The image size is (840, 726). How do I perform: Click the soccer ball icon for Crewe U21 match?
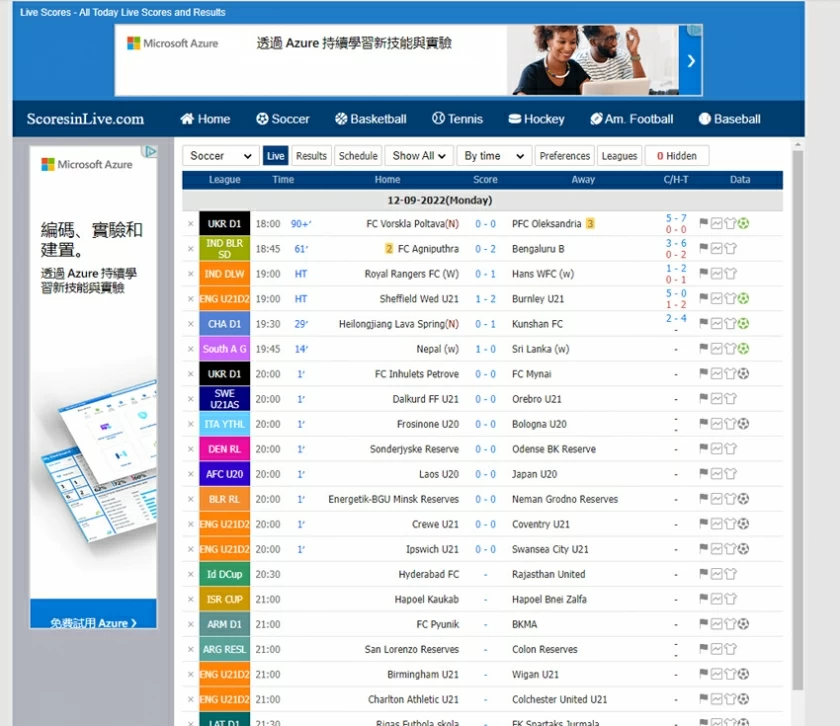coord(743,524)
